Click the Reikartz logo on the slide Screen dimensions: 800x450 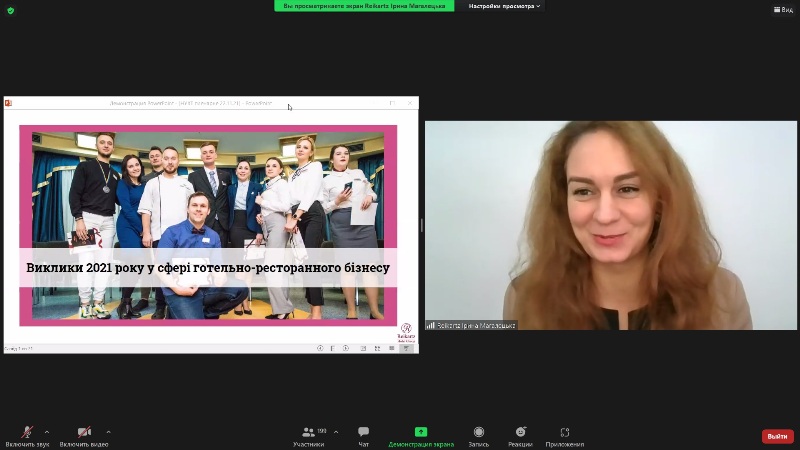click(406, 332)
